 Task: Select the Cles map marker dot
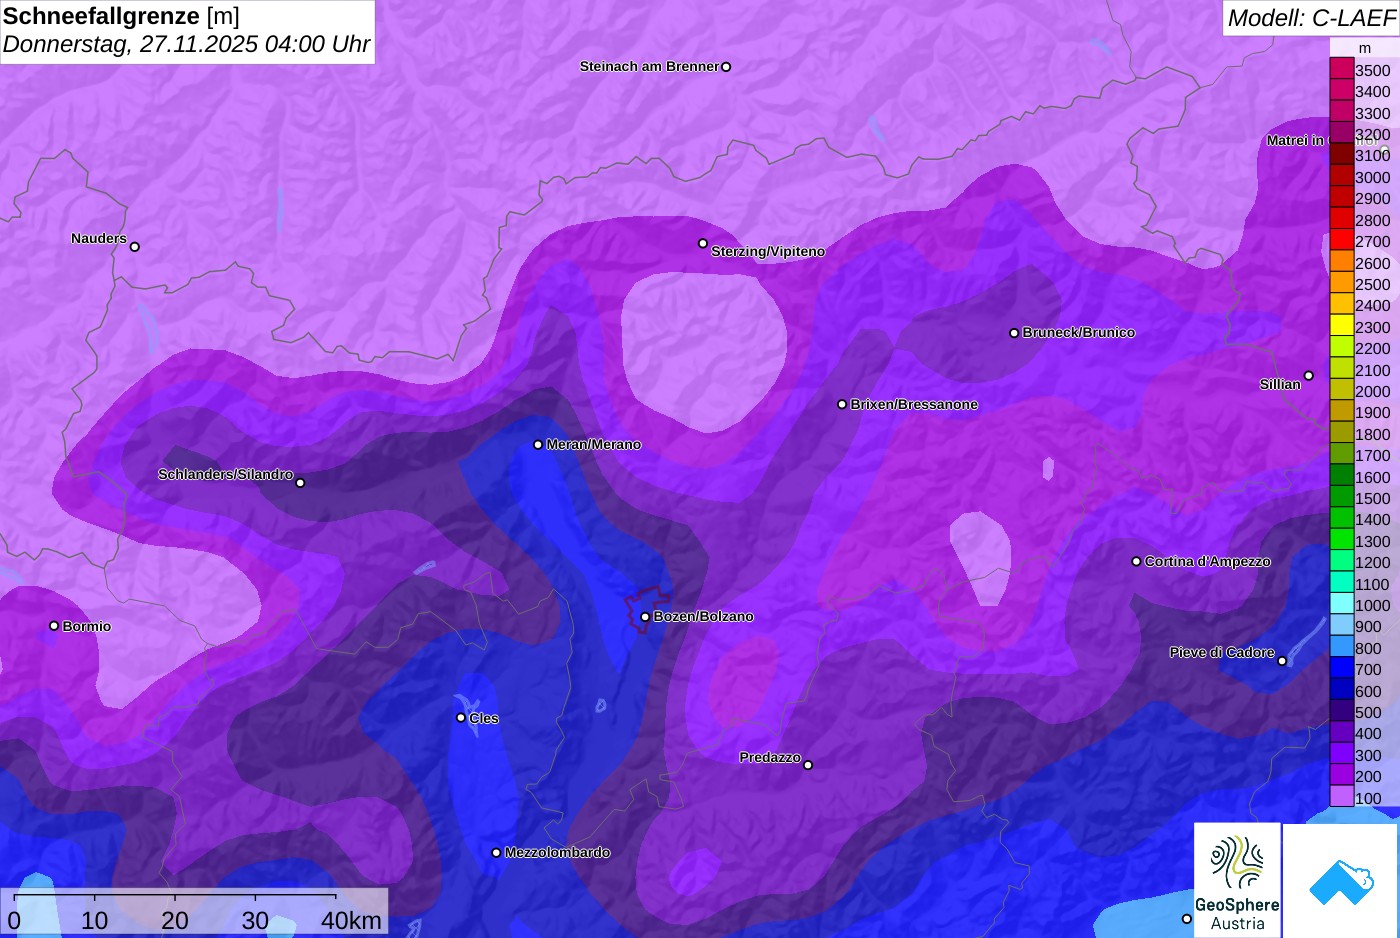tap(461, 718)
